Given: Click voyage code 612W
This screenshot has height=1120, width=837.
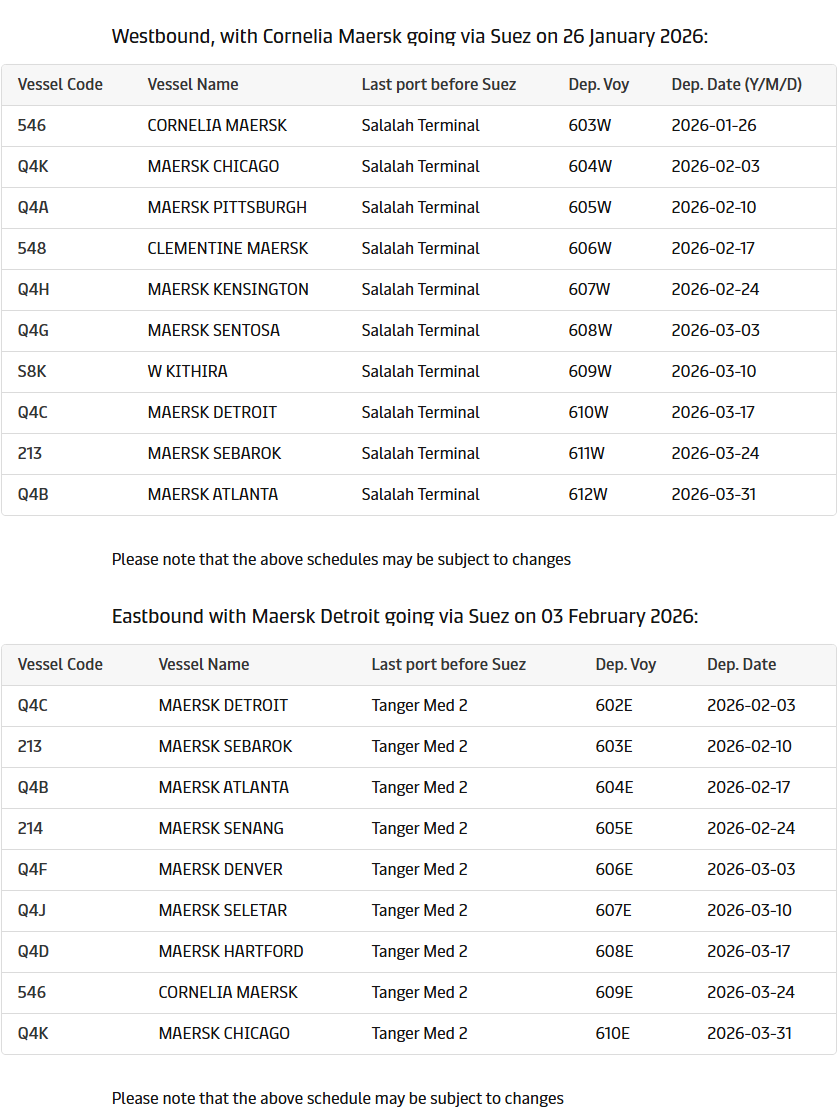Looking at the screenshot, I should (x=590, y=494).
